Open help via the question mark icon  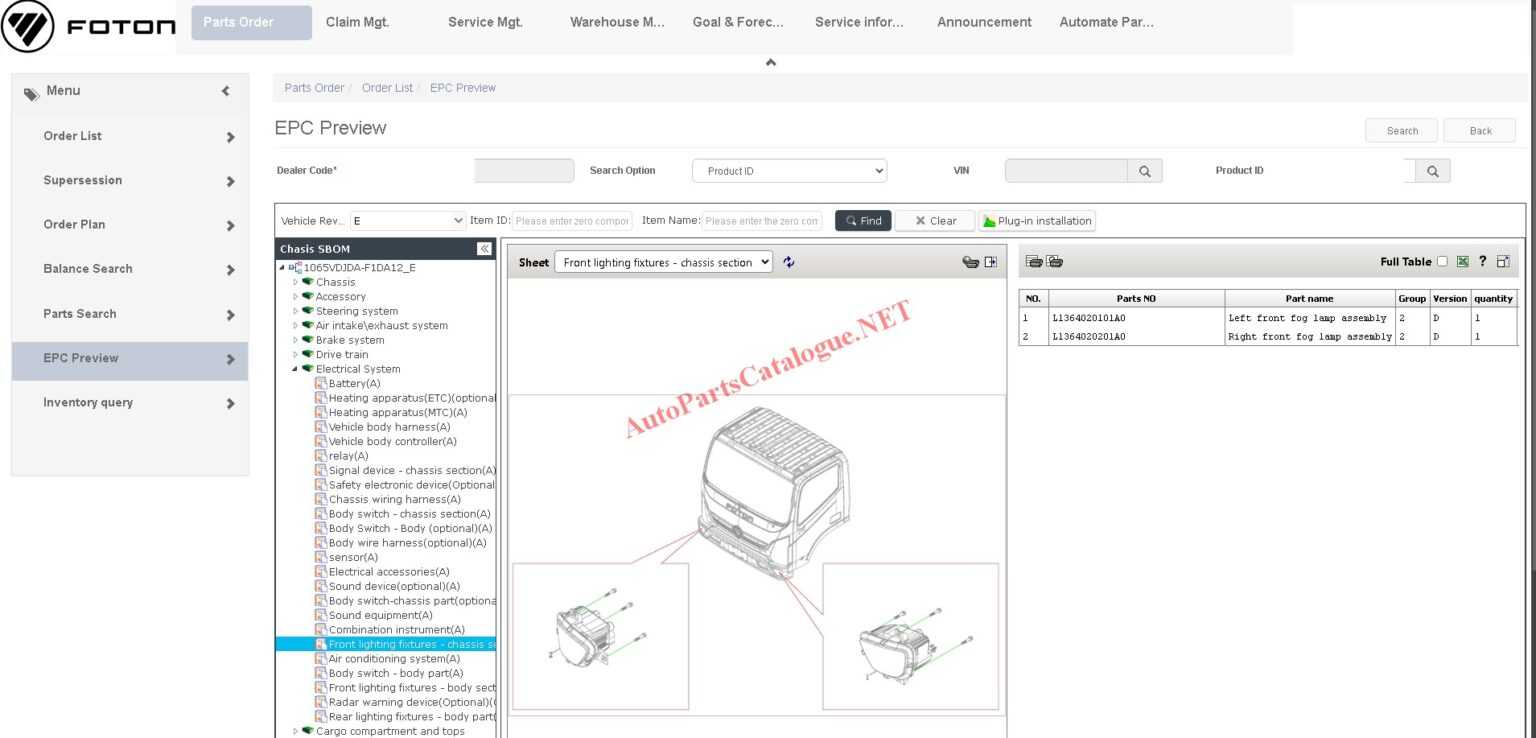[1482, 260]
